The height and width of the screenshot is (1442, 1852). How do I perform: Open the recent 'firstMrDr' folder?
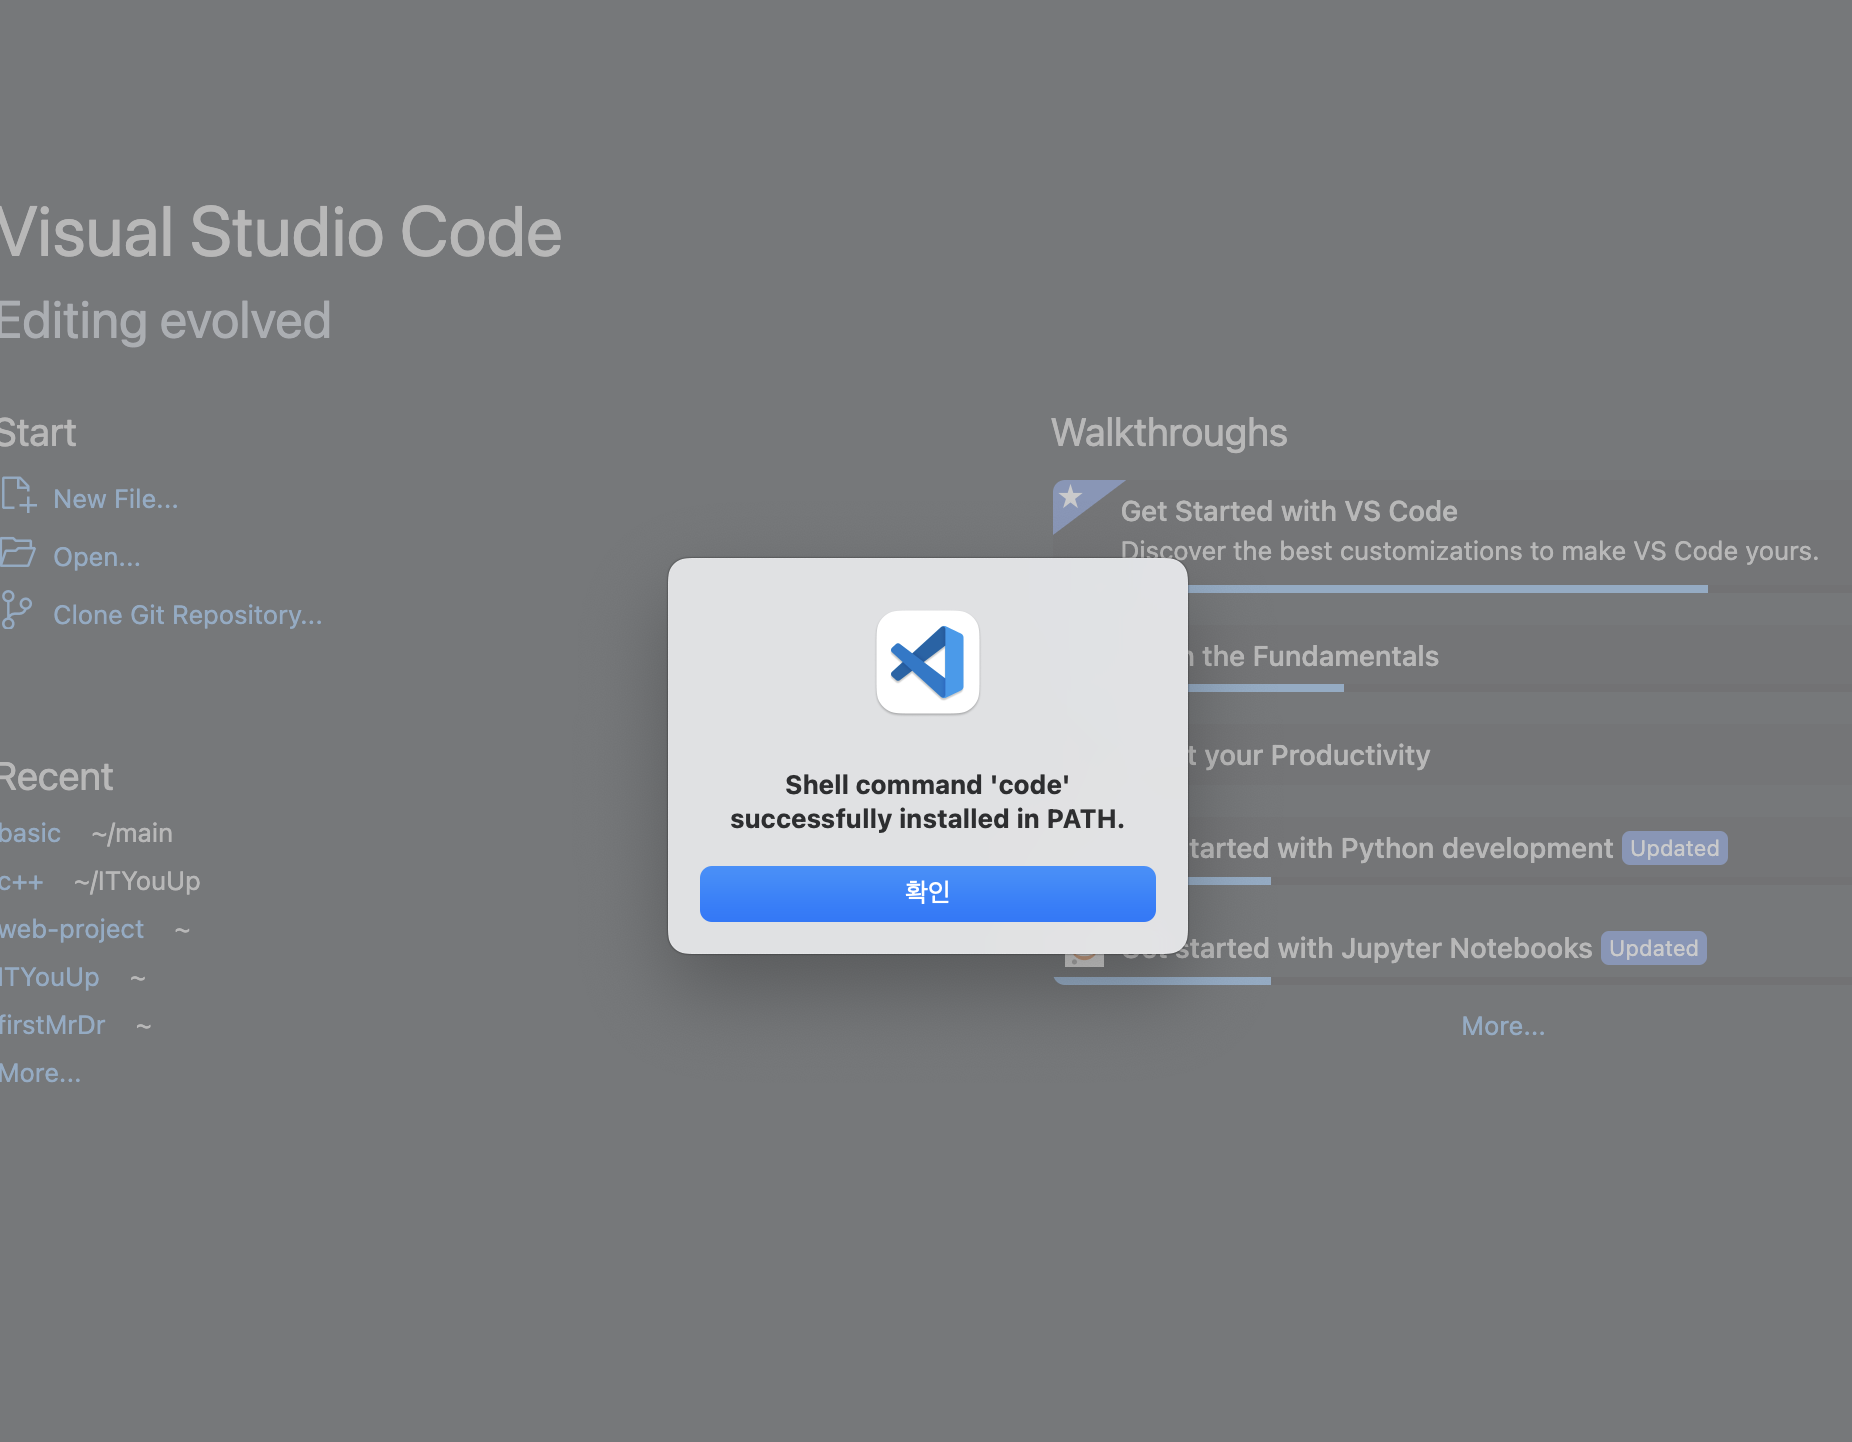[x=52, y=1025]
